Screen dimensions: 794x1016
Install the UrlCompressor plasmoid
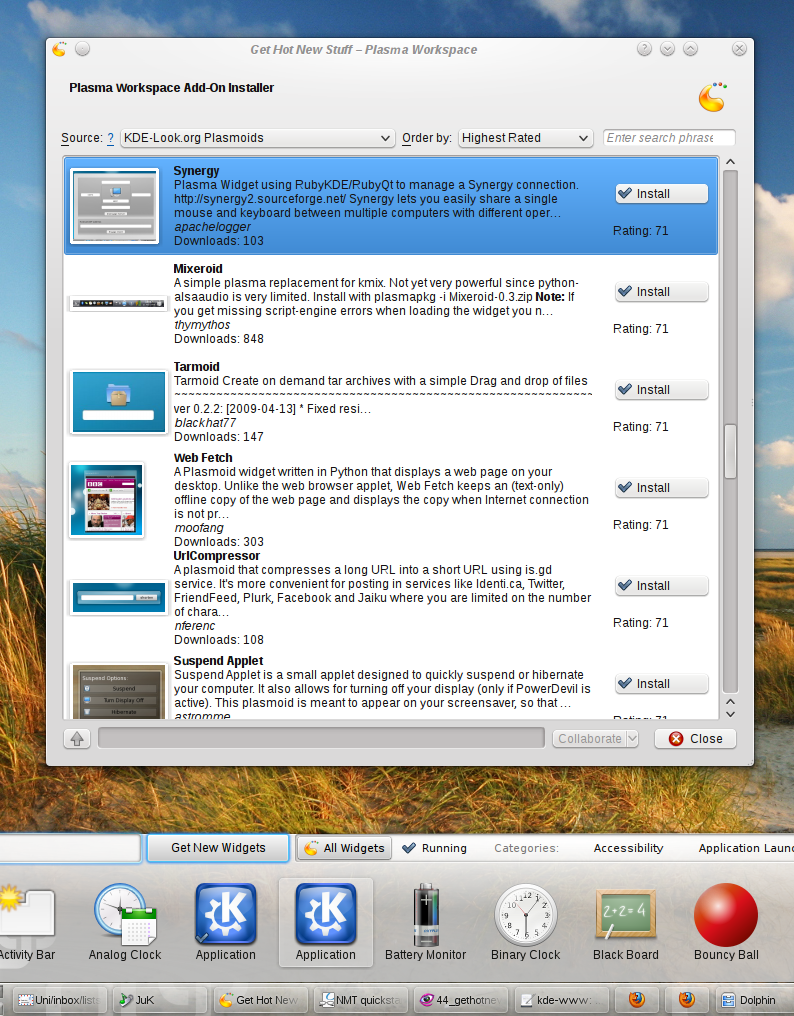[x=662, y=586]
